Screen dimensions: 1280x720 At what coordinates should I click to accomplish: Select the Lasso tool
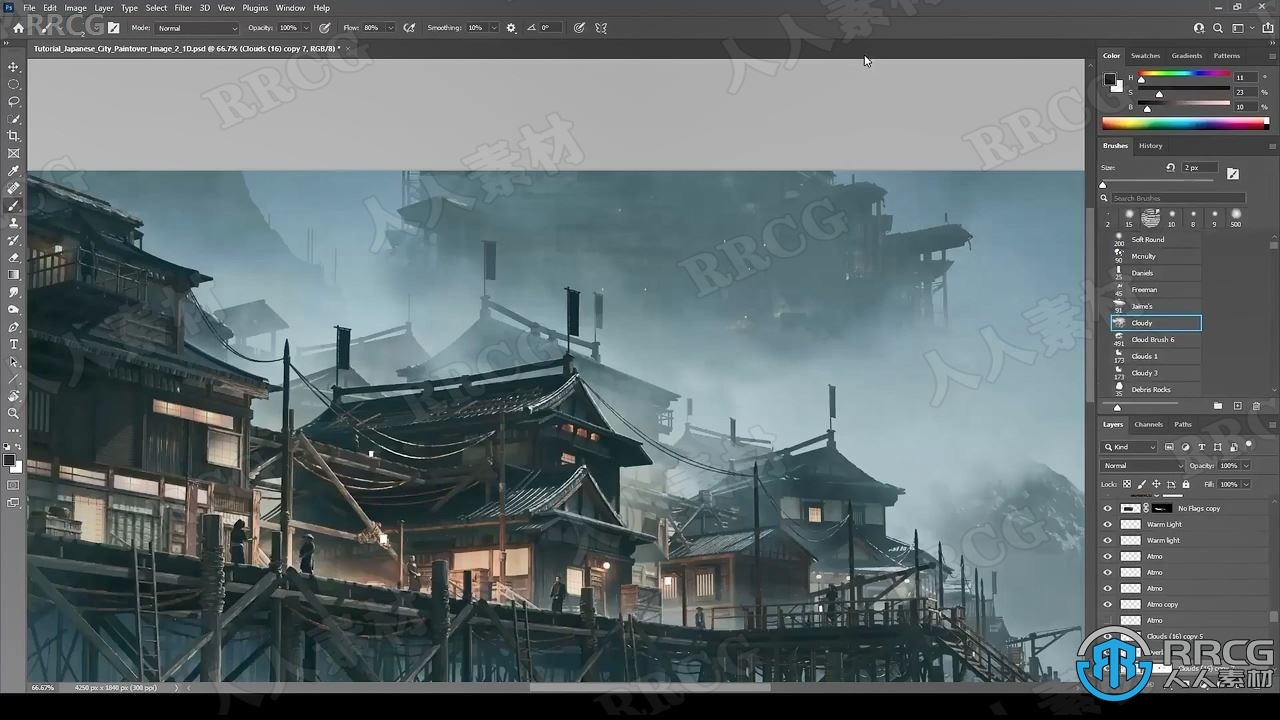tap(14, 101)
